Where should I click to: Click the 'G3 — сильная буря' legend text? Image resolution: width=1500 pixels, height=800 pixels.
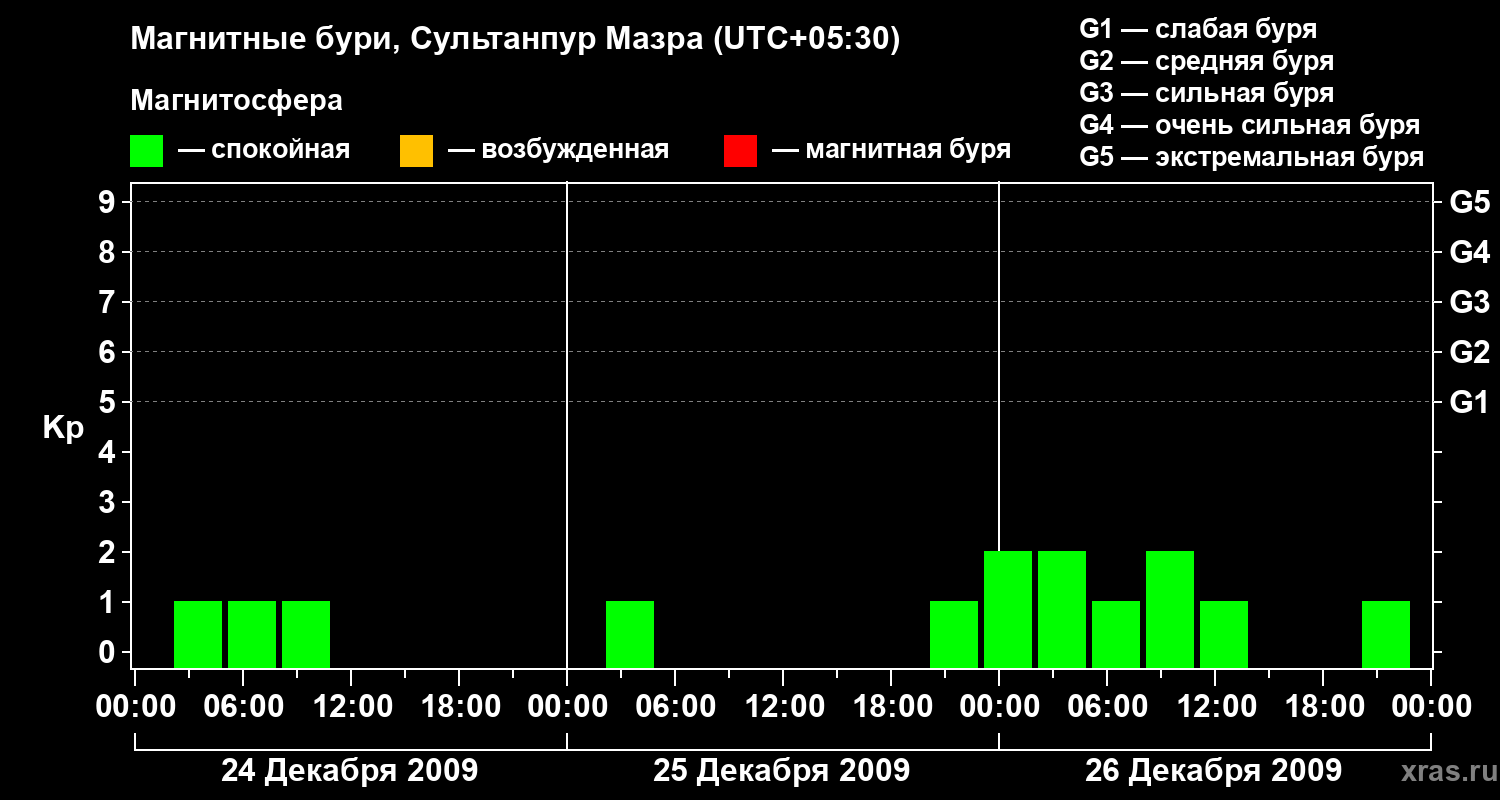point(1206,93)
